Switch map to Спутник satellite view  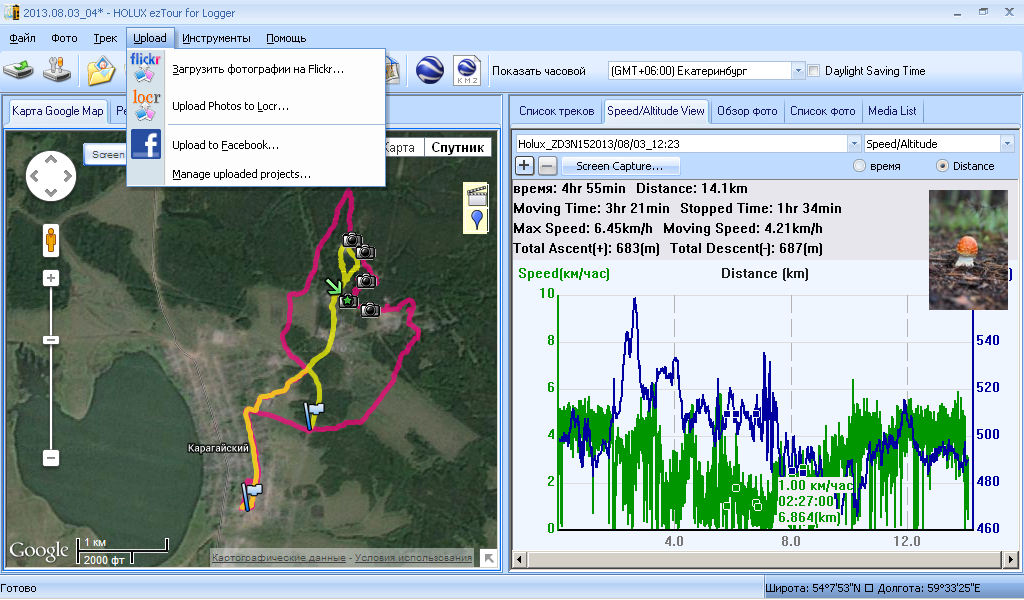[457, 148]
